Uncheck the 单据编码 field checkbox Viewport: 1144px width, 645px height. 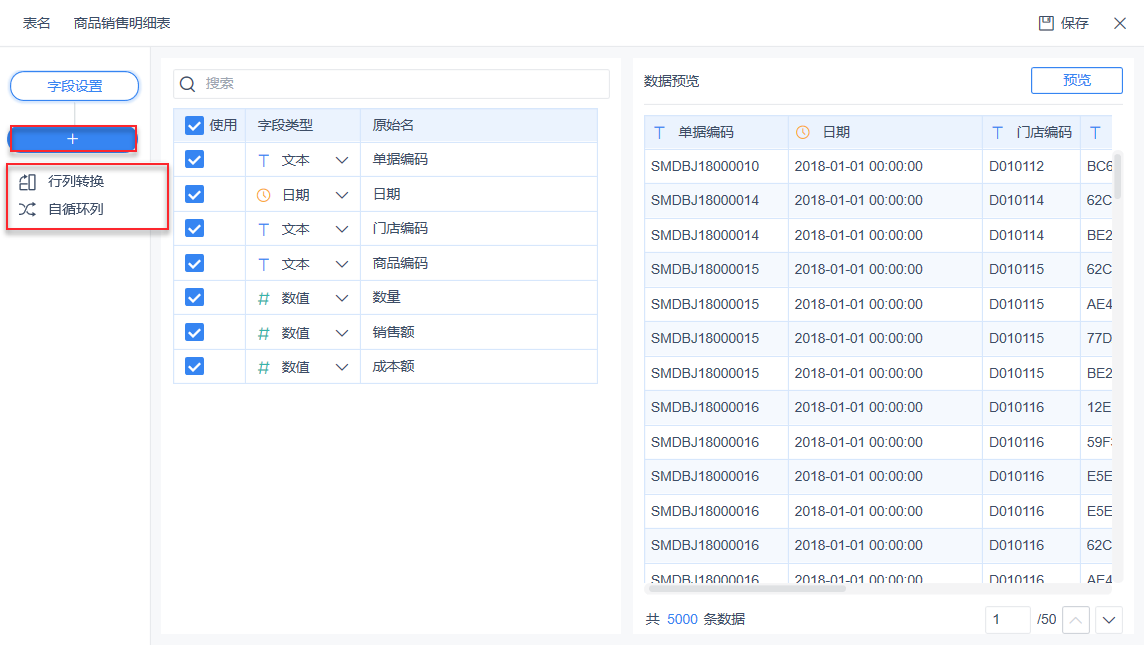[194, 160]
